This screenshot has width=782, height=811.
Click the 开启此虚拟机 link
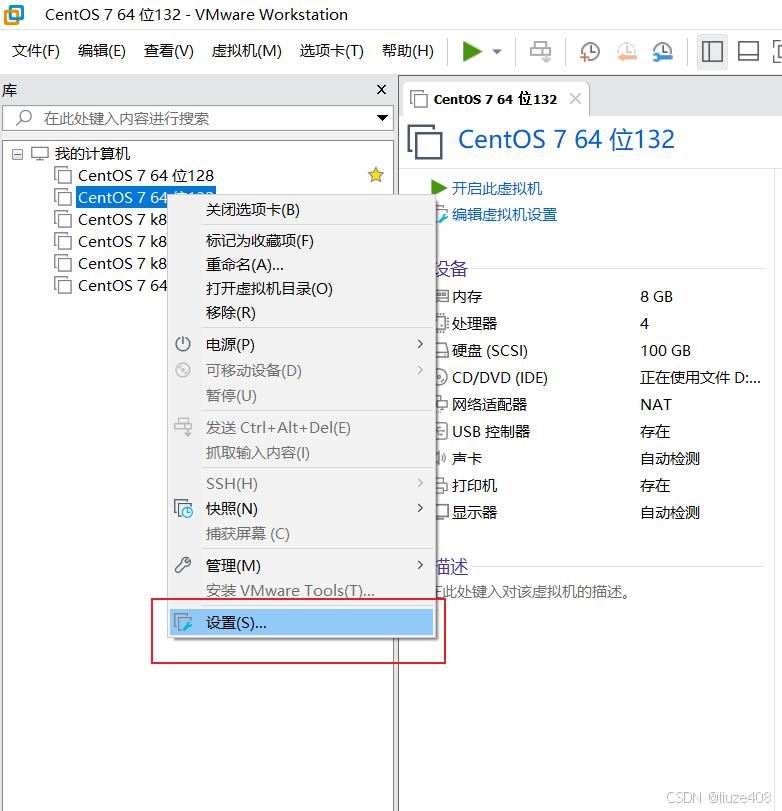[497, 189]
